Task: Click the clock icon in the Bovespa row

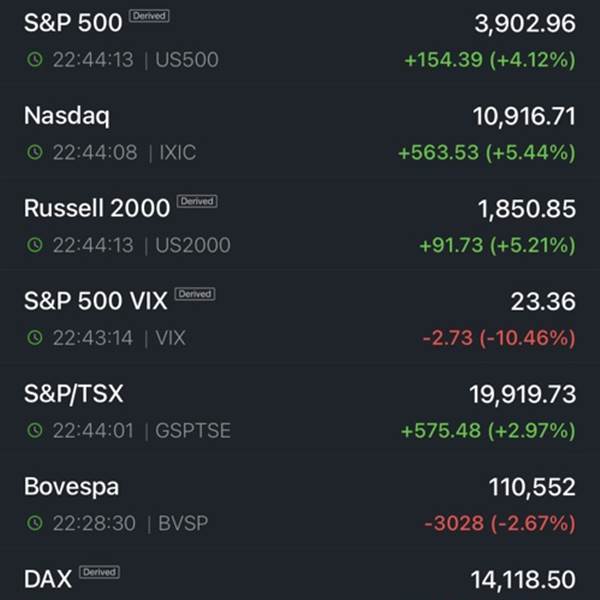Action: click(35, 523)
